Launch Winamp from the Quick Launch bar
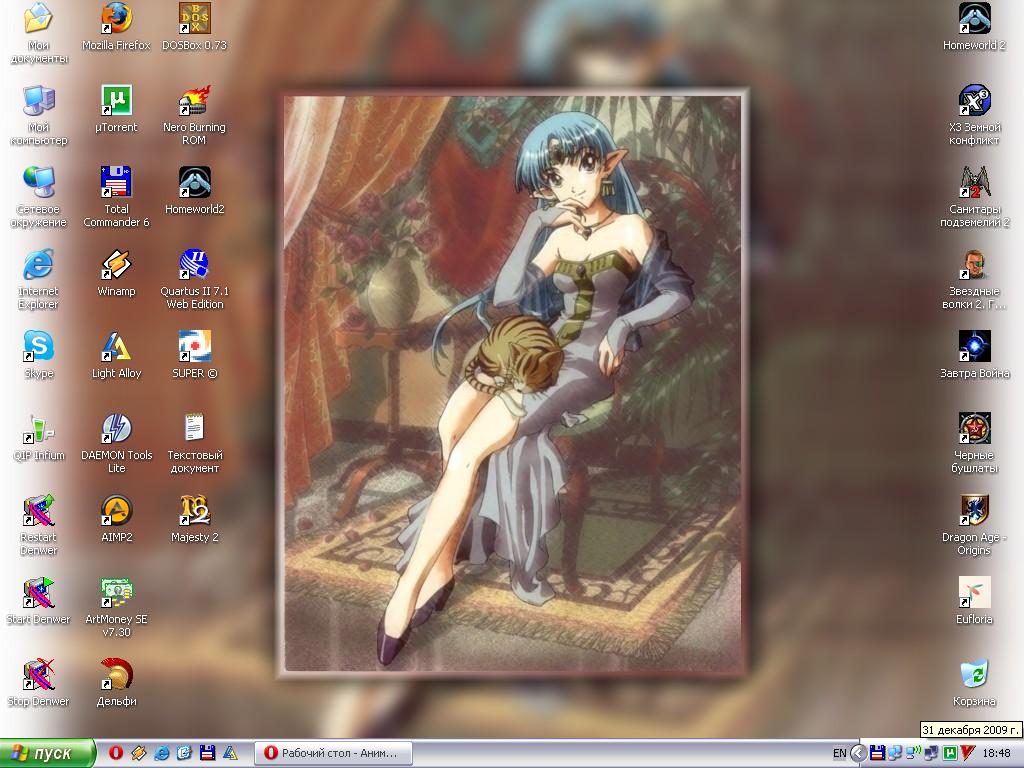This screenshot has height=768, width=1024. [x=138, y=754]
